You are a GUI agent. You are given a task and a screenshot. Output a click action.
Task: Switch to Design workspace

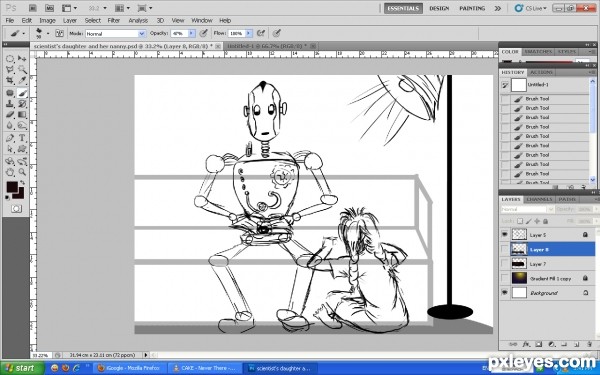click(439, 8)
